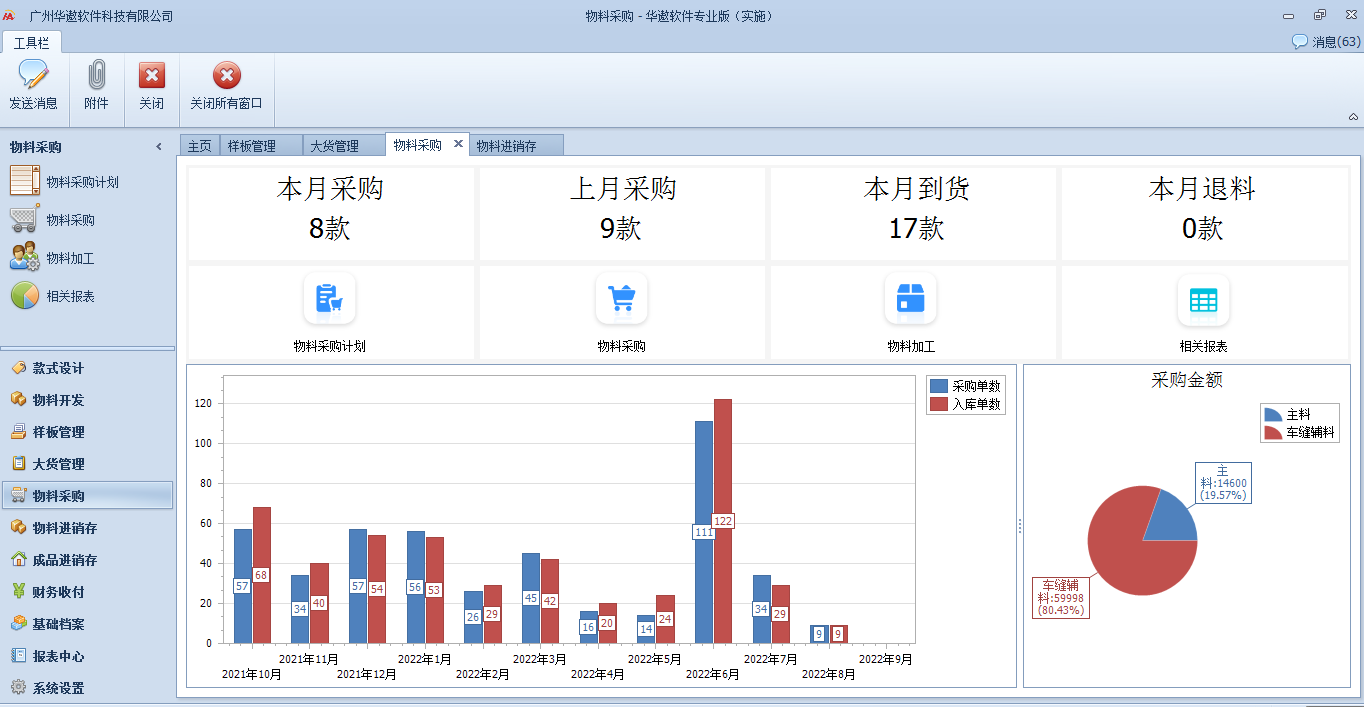Click the 发送消息 send message icon
This screenshot has width=1364, height=707.
[33, 75]
